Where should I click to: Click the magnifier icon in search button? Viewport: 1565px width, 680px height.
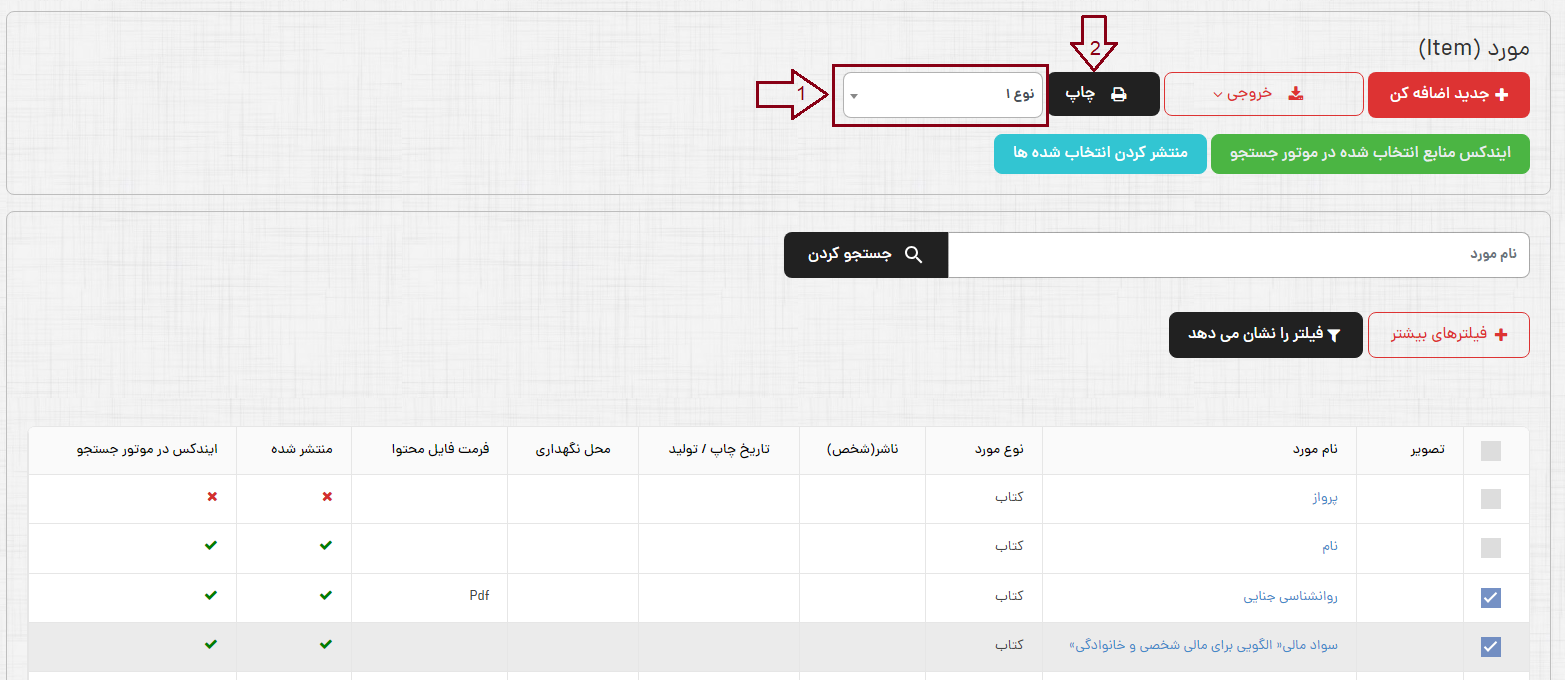click(913, 255)
